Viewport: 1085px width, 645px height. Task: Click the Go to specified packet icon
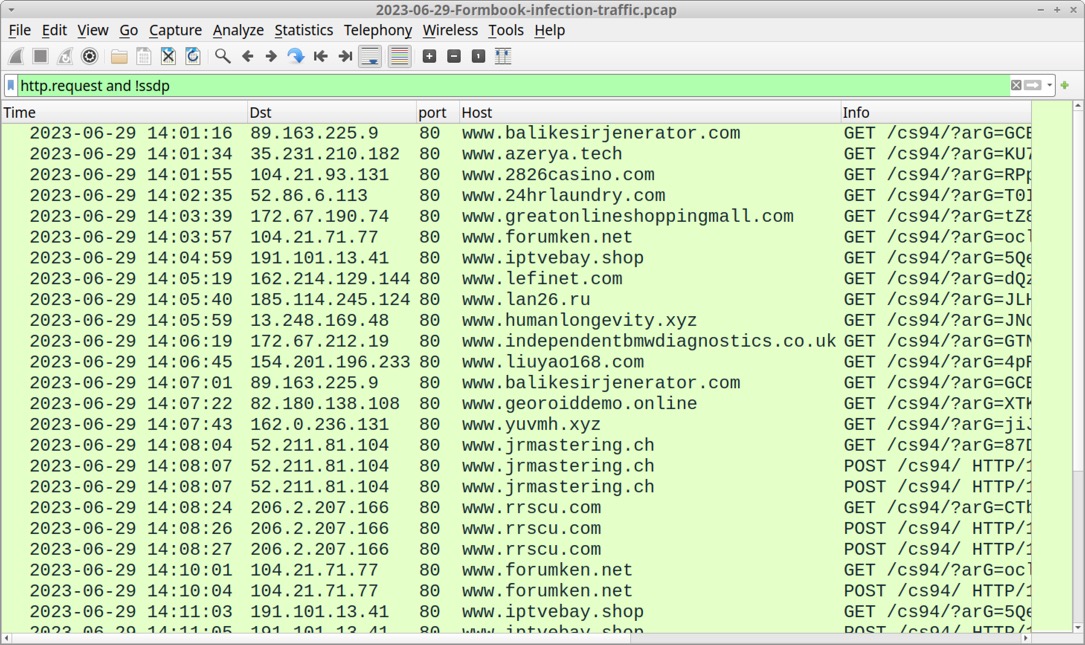click(295, 56)
